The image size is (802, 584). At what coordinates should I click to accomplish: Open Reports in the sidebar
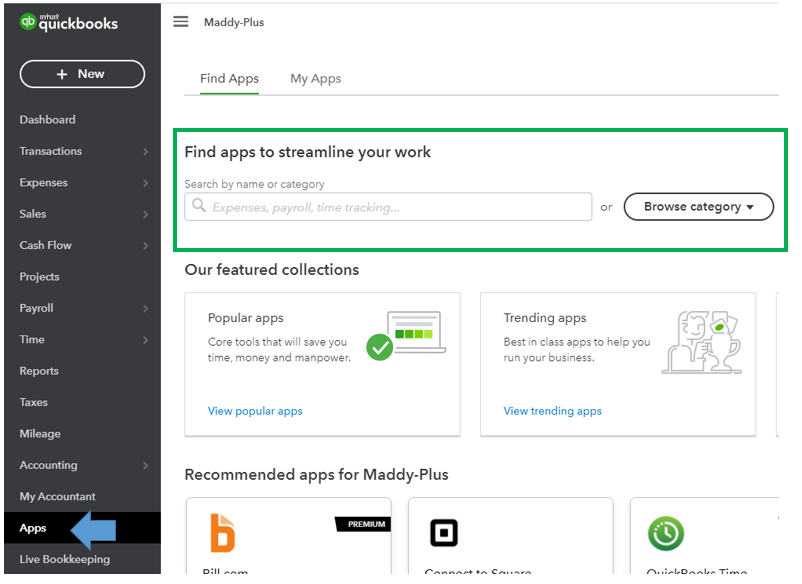(x=39, y=371)
